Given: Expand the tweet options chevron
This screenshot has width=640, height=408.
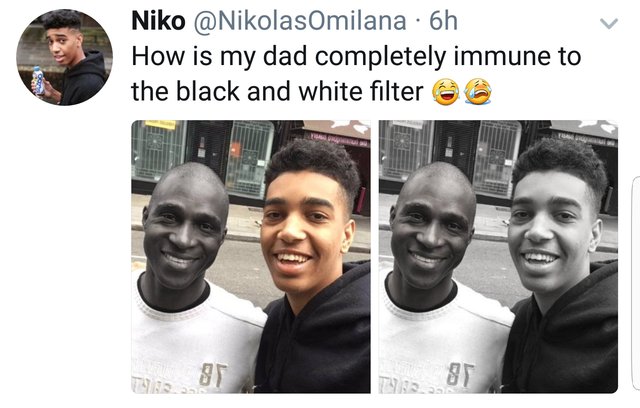Looking at the screenshot, I should 609,23.
